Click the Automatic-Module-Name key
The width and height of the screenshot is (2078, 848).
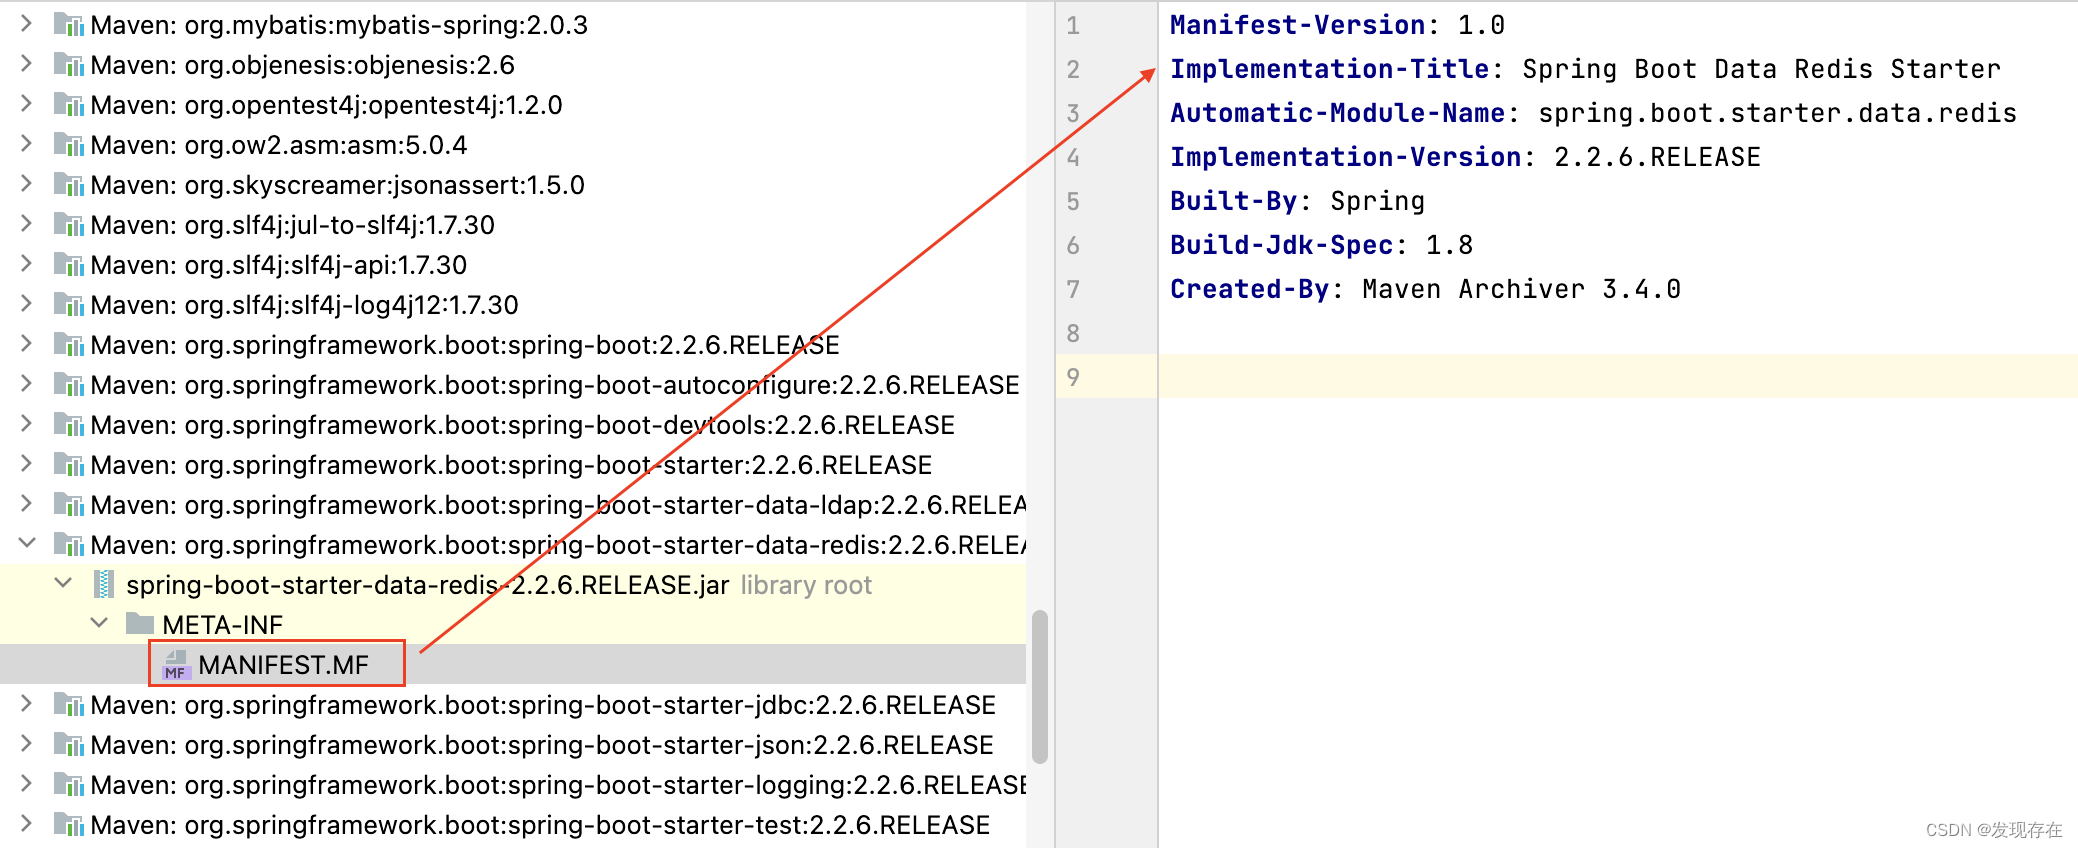(x=1337, y=113)
